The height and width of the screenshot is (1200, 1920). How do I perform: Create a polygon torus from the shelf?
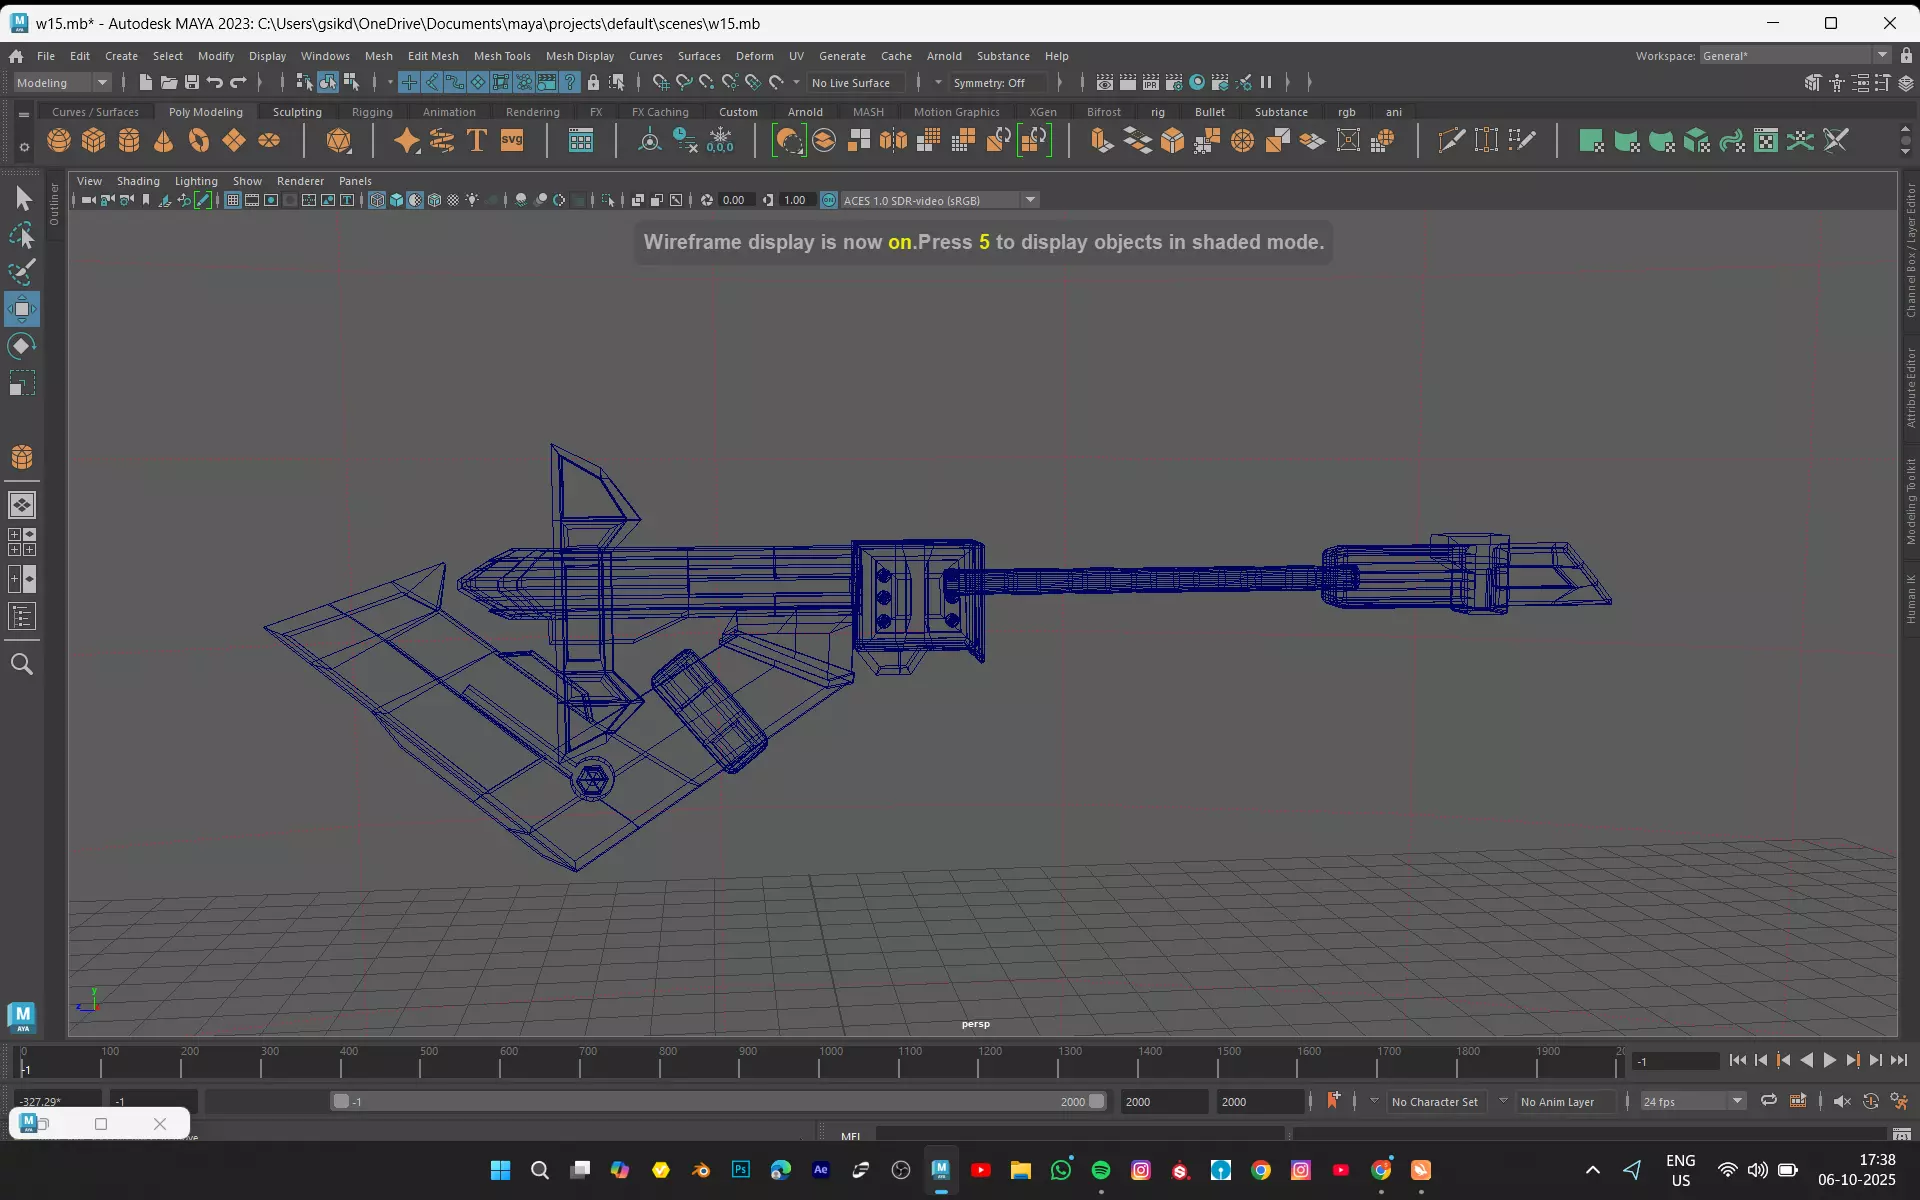point(199,141)
